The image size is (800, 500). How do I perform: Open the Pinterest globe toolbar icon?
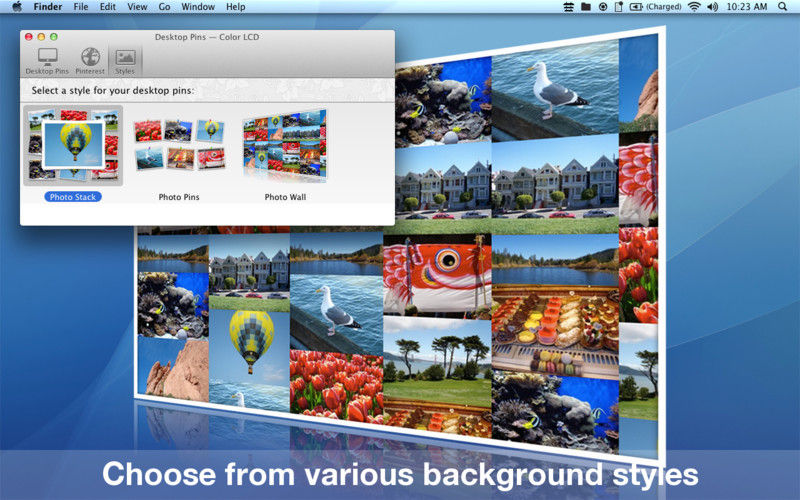coord(90,61)
